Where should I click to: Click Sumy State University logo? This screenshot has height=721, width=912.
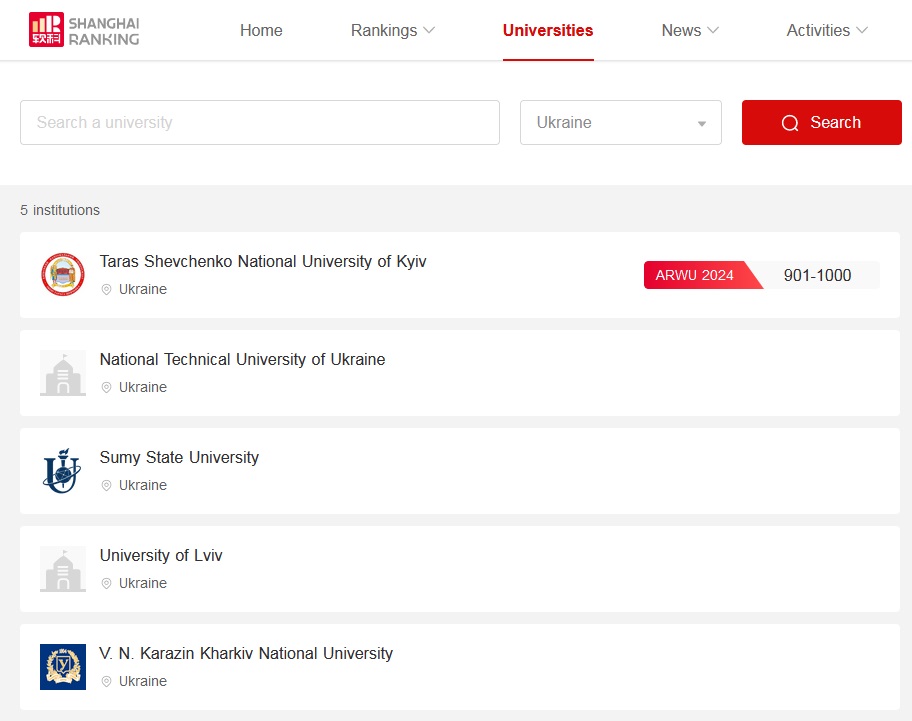click(x=63, y=470)
